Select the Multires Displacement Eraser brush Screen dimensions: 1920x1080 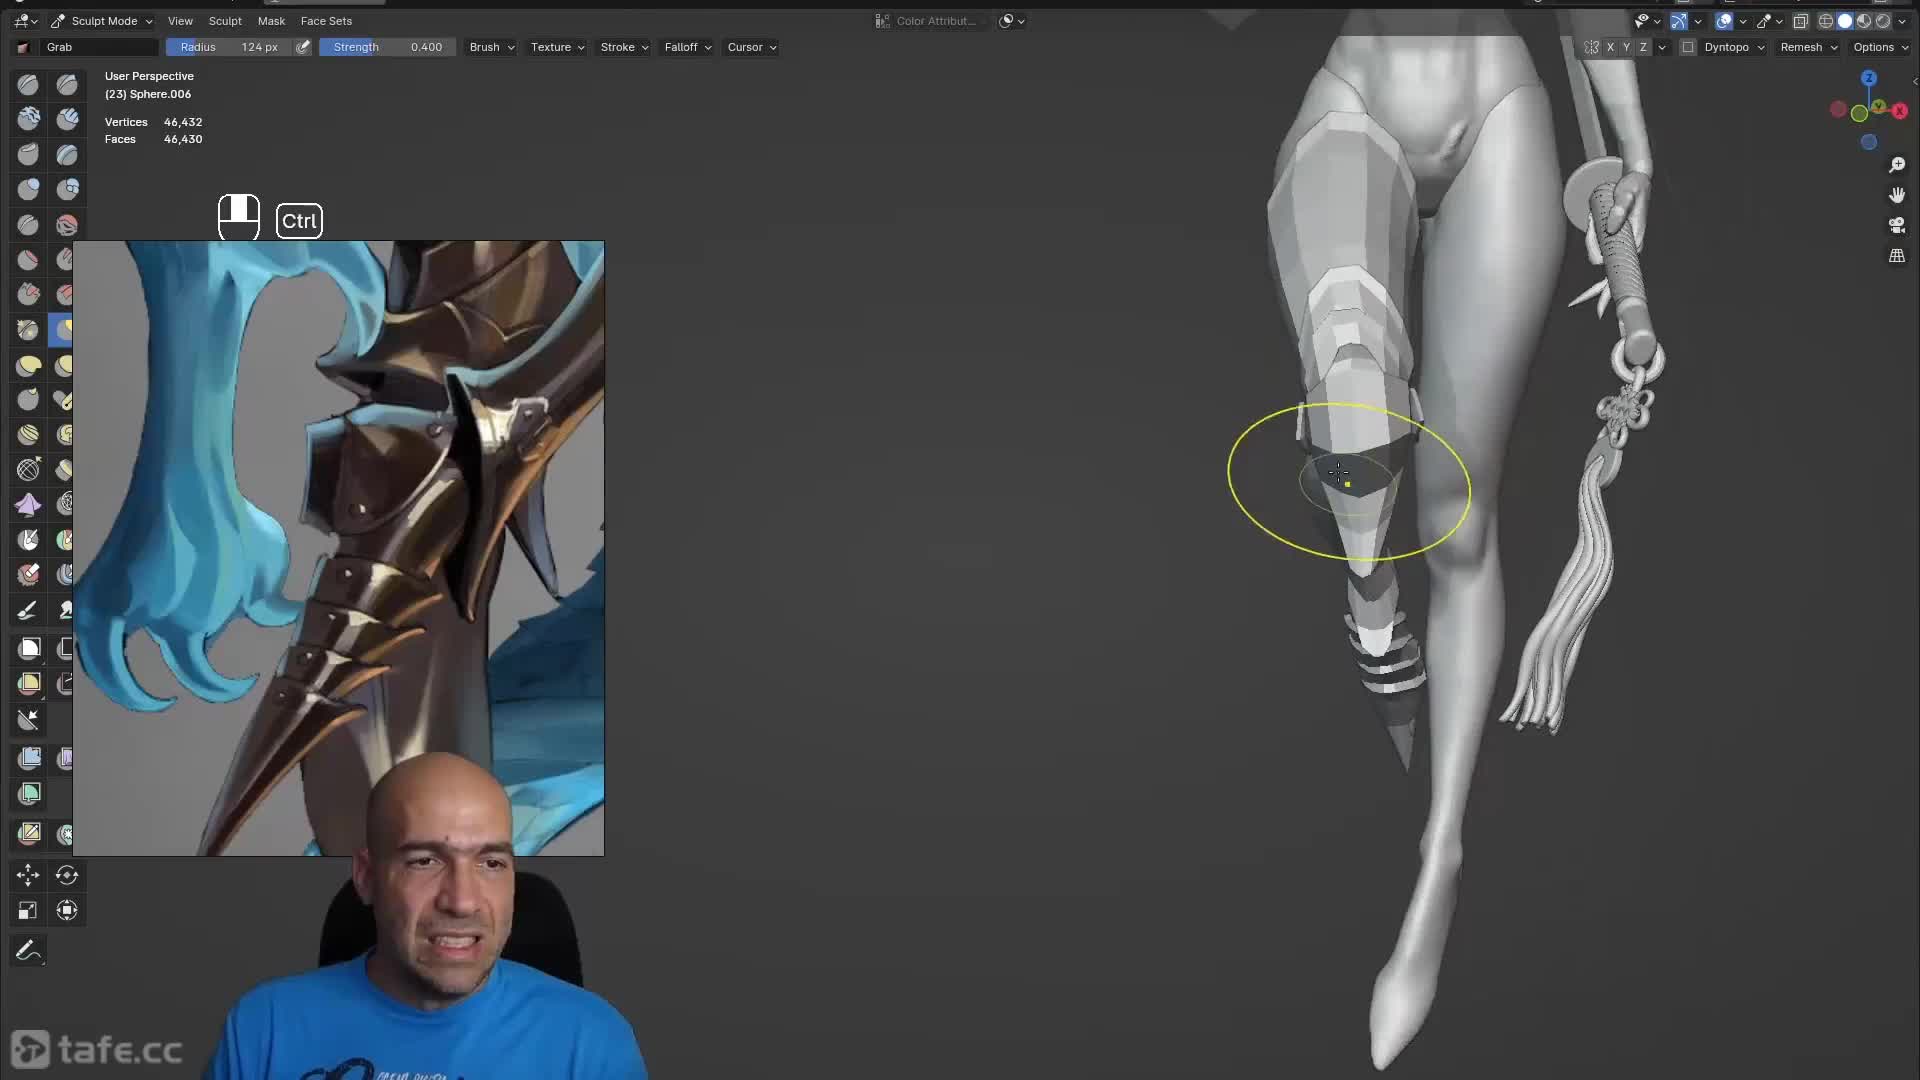click(x=28, y=575)
